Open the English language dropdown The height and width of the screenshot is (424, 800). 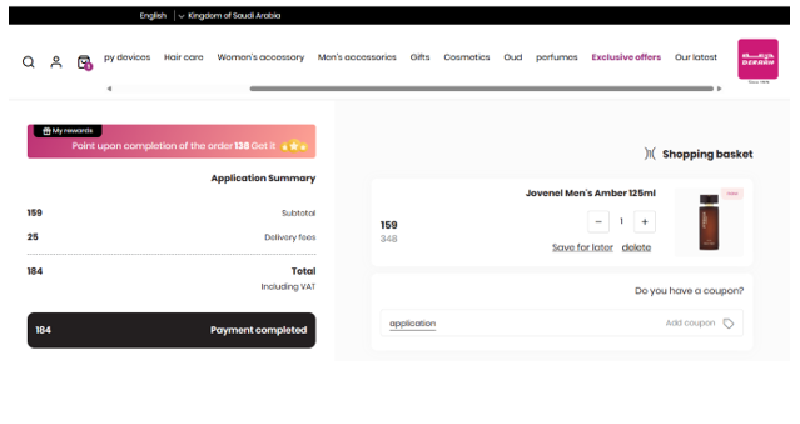(153, 16)
